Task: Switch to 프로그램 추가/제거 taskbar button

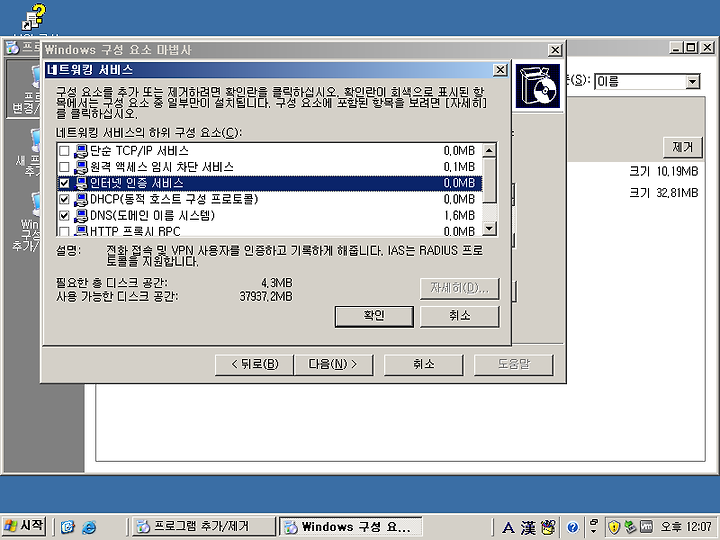Action: click(x=204, y=526)
